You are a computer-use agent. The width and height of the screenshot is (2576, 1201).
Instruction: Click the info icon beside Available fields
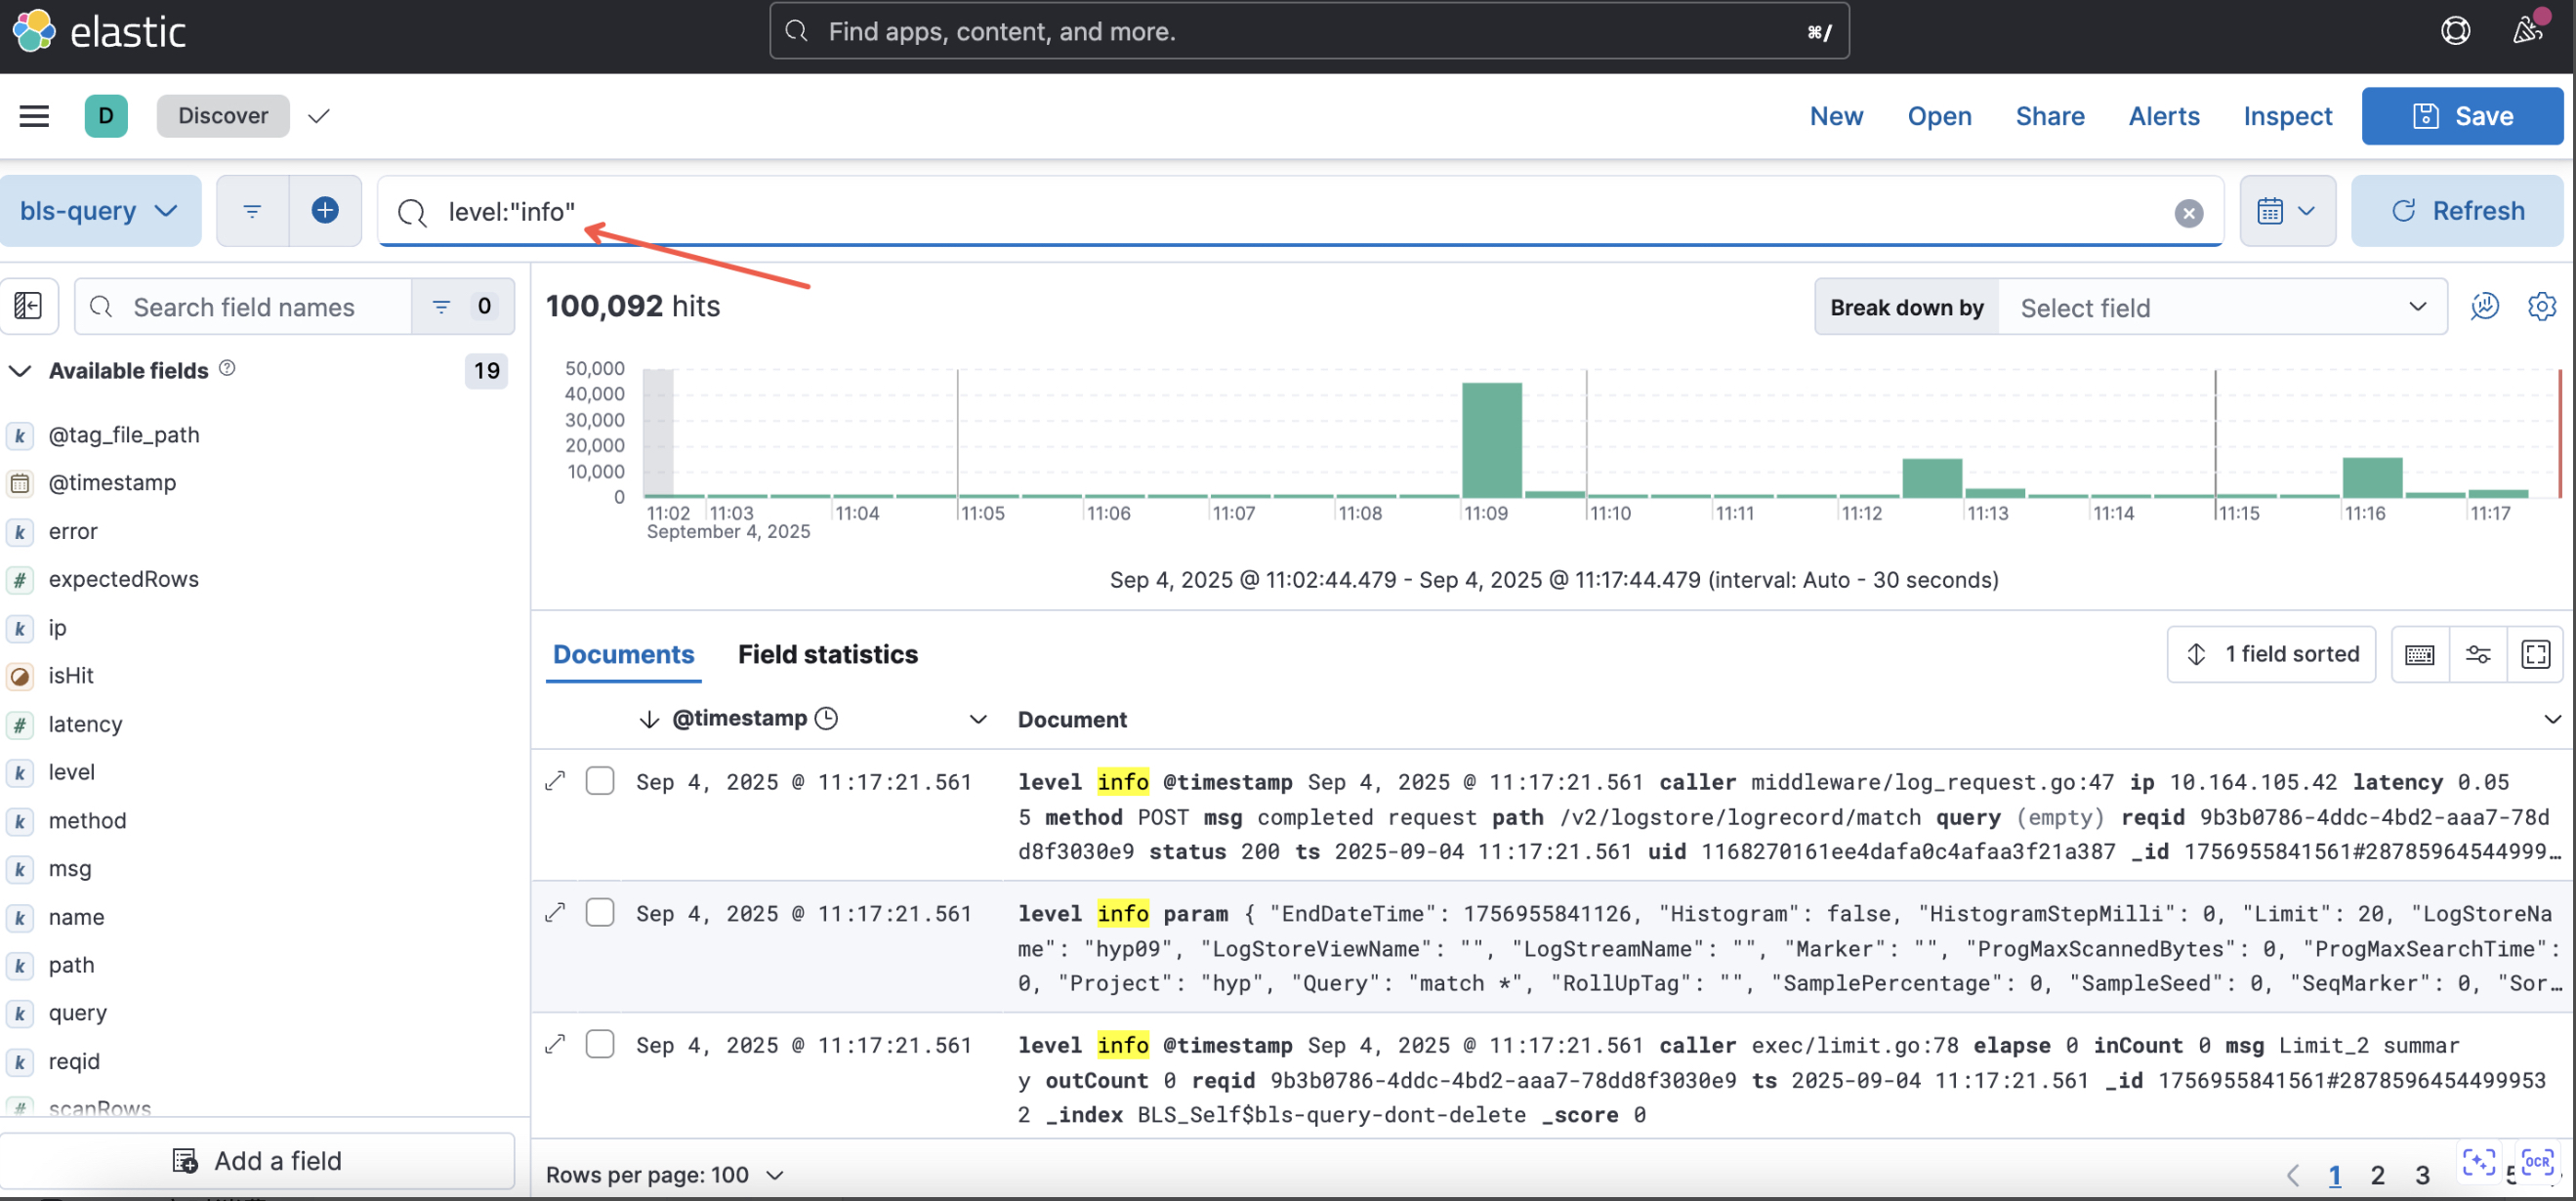[227, 369]
